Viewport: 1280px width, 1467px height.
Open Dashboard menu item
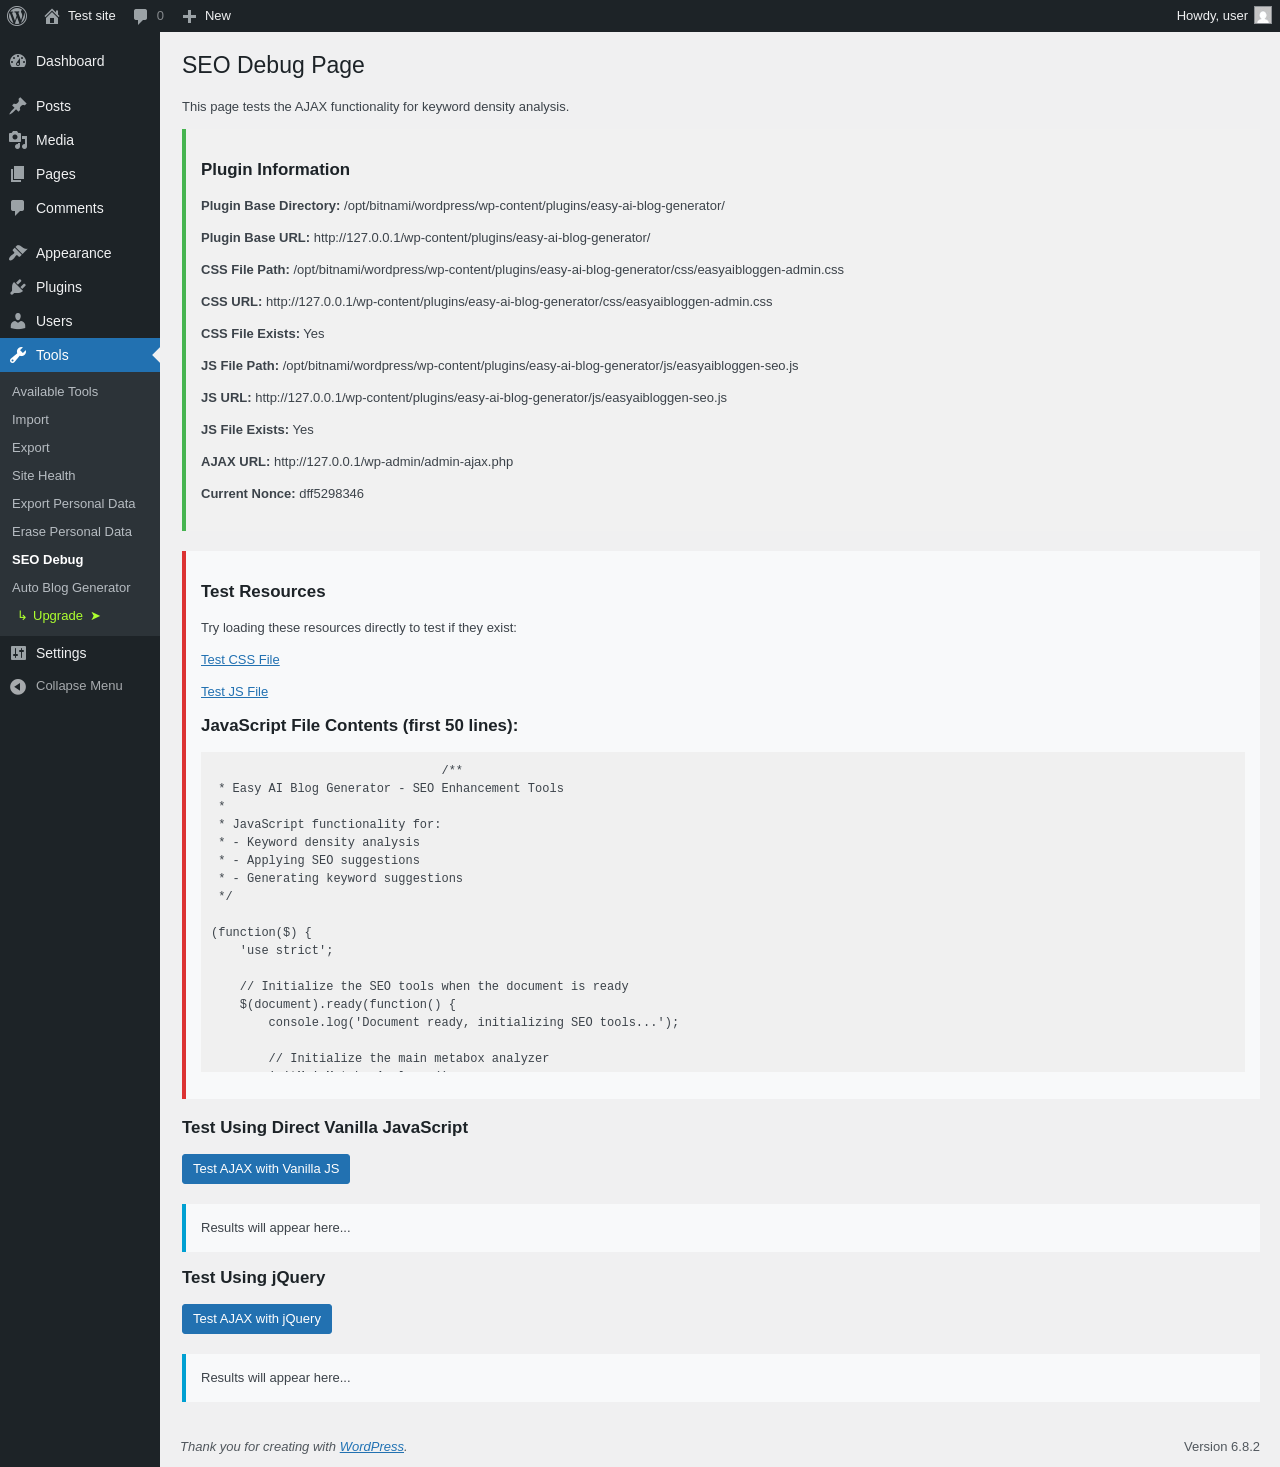(x=80, y=61)
